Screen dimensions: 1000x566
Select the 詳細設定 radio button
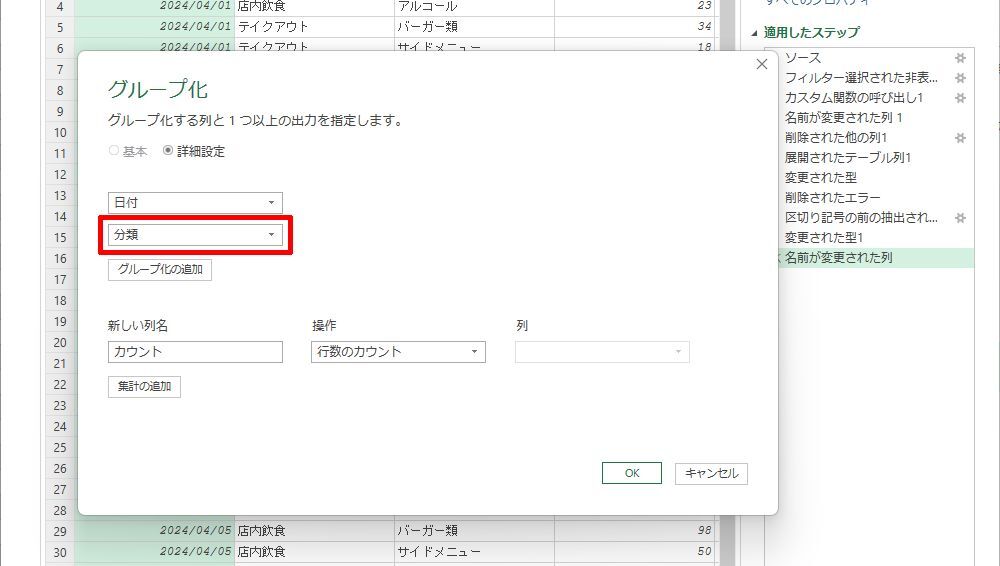(168, 152)
